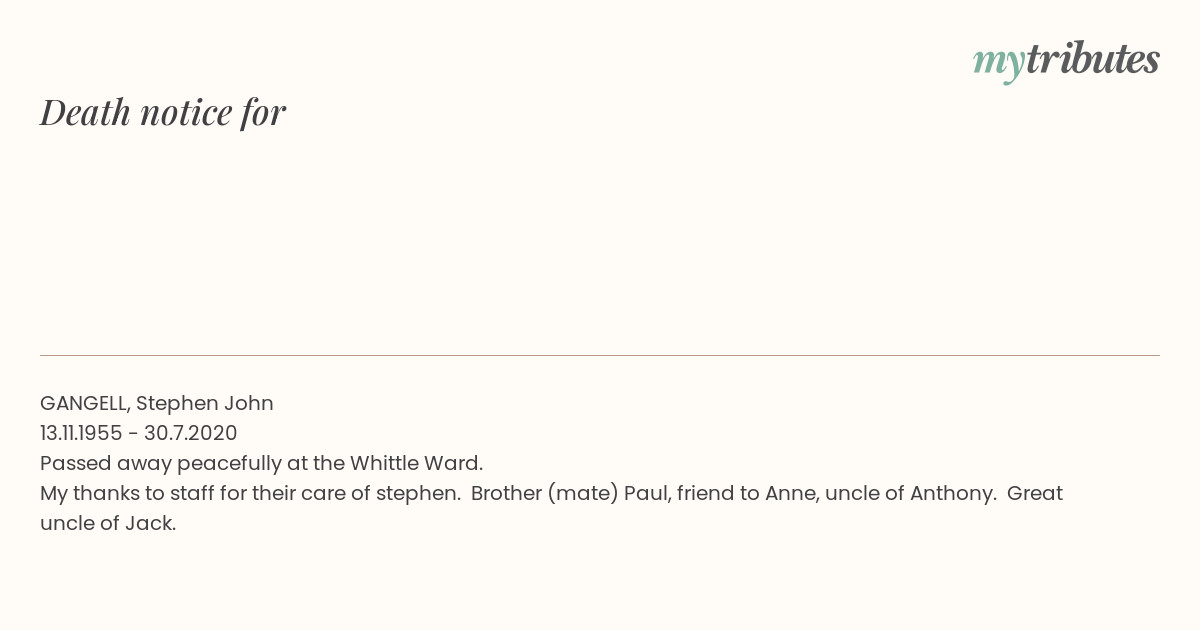
Task: Select the "Passed away peacefully" line
Action: coord(262,463)
